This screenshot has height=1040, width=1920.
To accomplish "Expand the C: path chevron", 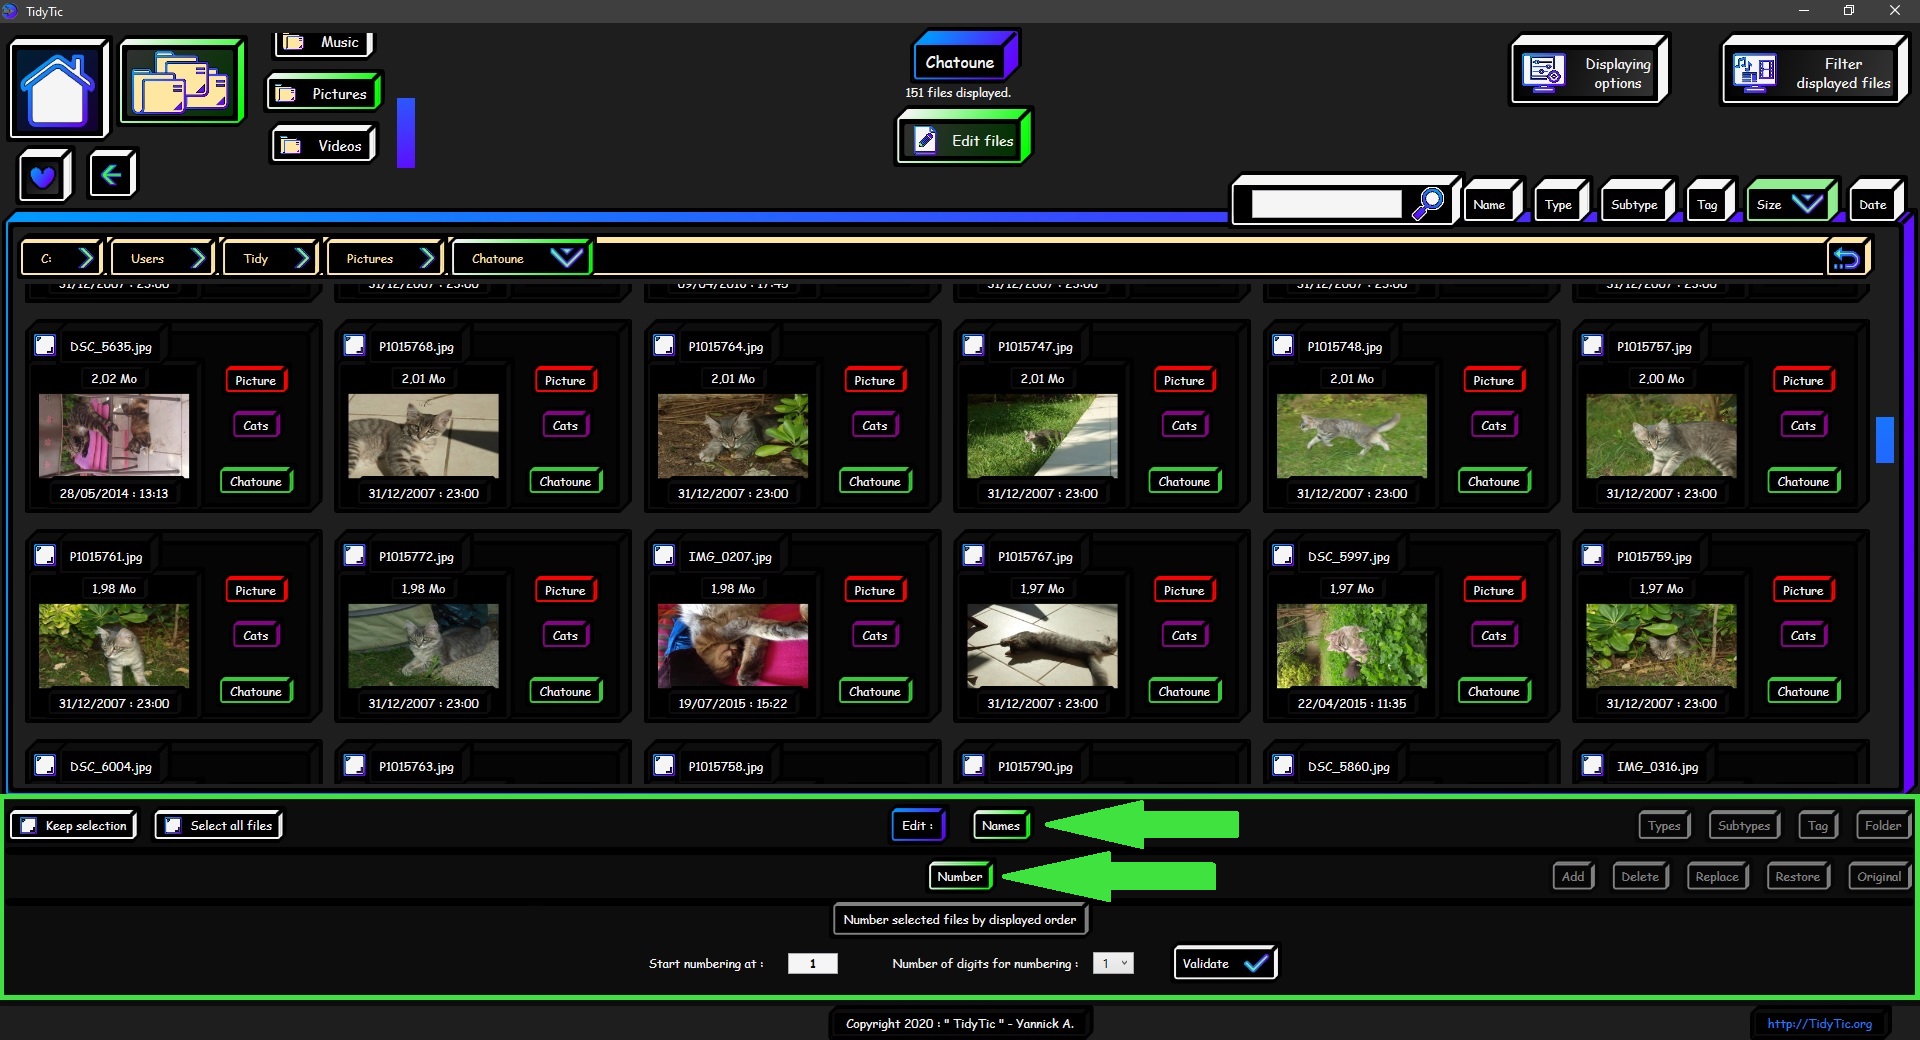I will [86, 258].
